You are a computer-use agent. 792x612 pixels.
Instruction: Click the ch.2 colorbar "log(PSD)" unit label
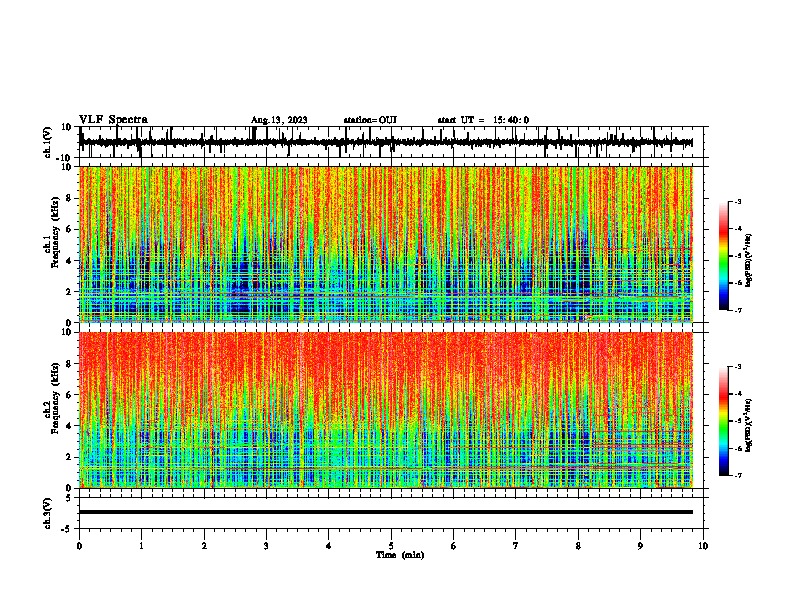click(x=749, y=425)
